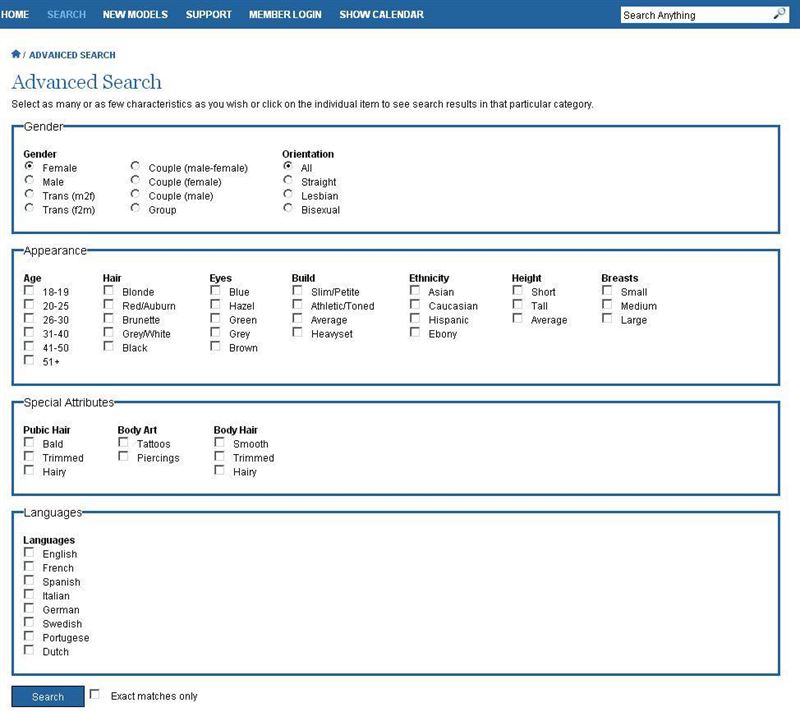
Task: Check the Green eyes checkbox
Action: (x=215, y=318)
